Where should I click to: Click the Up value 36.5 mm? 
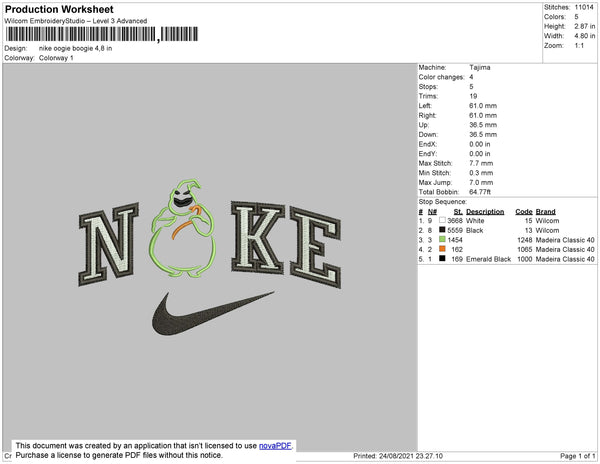tap(483, 125)
